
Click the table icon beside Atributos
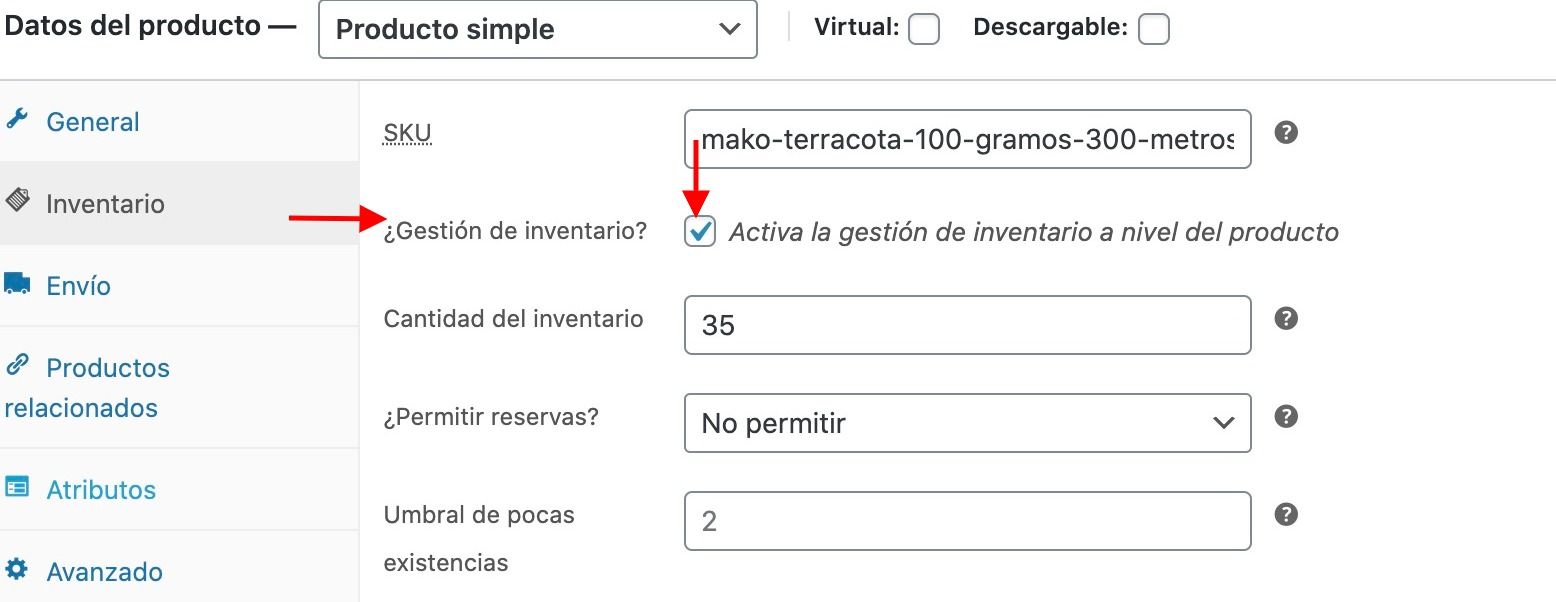tap(17, 488)
